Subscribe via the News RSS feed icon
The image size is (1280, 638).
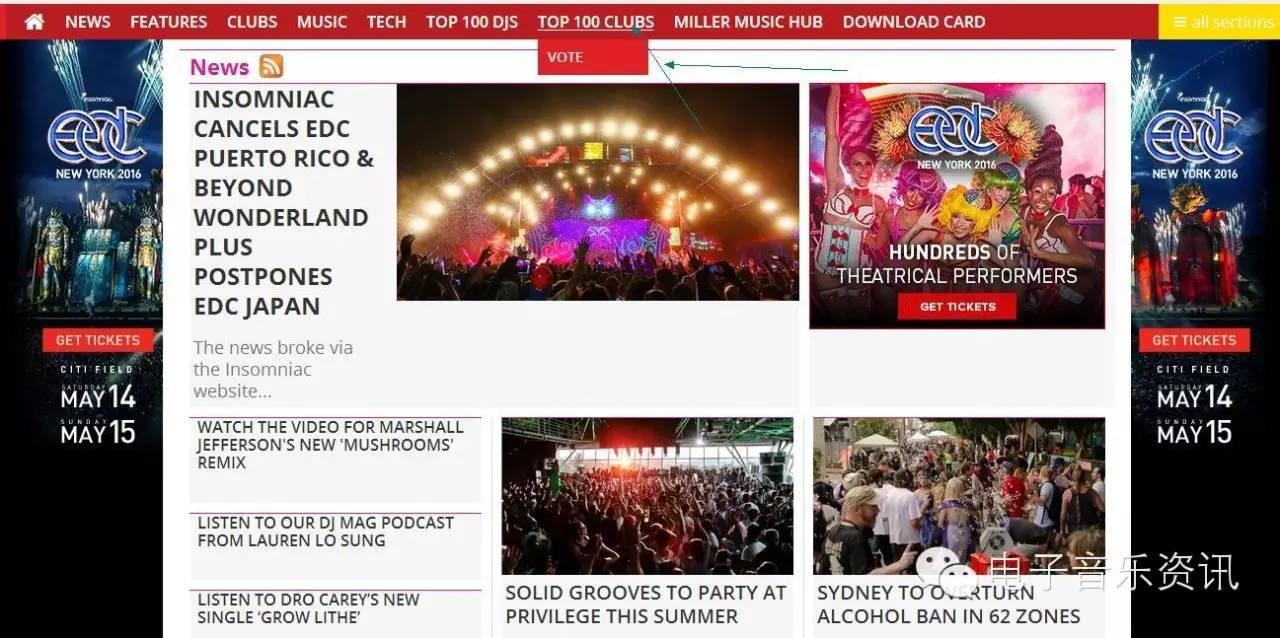click(271, 66)
